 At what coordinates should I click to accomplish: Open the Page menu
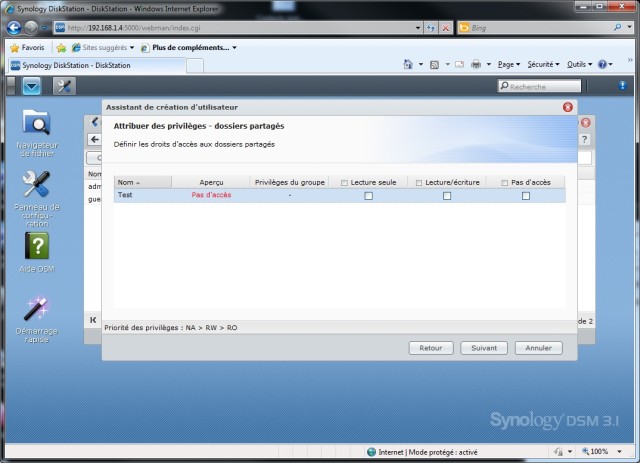(x=509, y=65)
